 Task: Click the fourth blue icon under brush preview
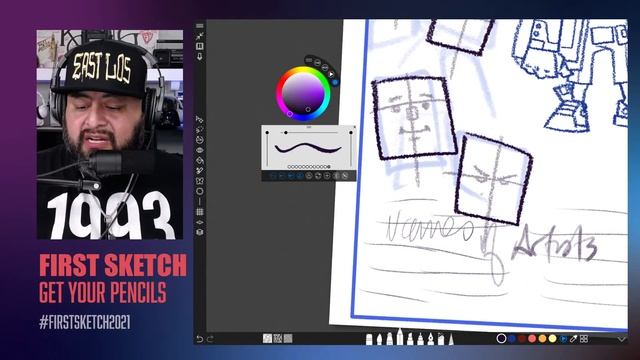tap(300, 176)
